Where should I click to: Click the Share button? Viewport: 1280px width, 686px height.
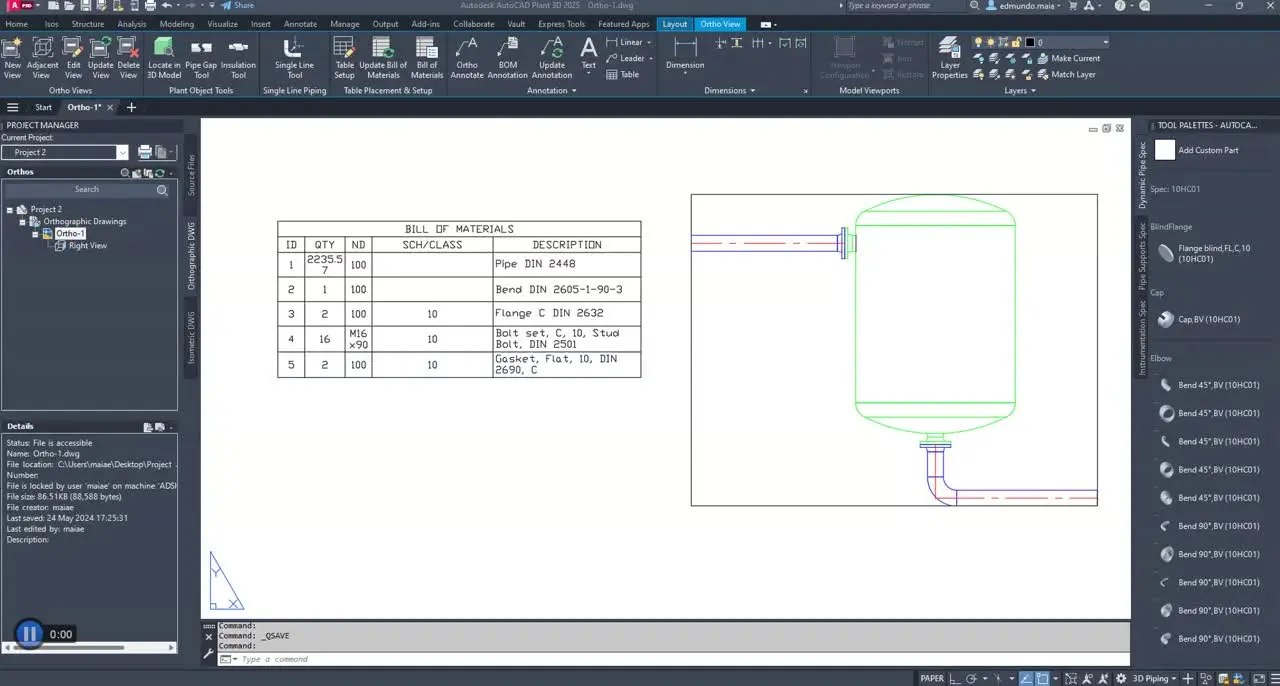click(x=237, y=5)
